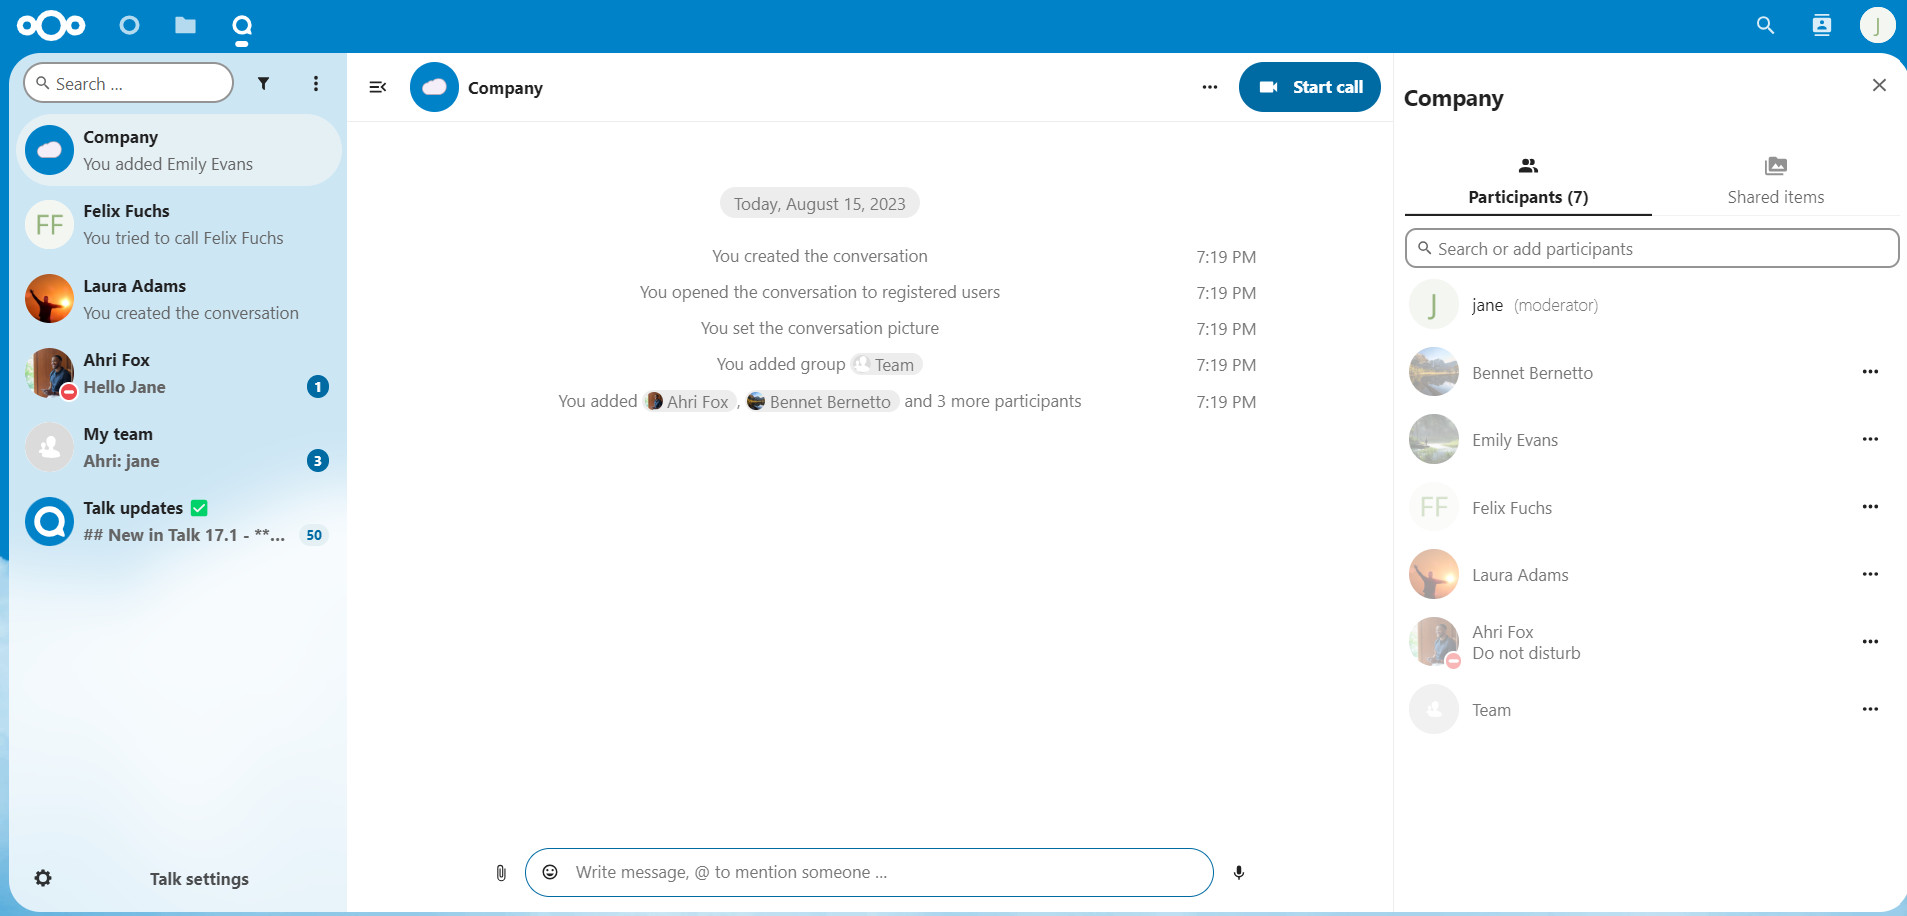1907x916 pixels.
Task: Click the global search magnifier icon
Action: pyautogui.click(x=1765, y=26)
